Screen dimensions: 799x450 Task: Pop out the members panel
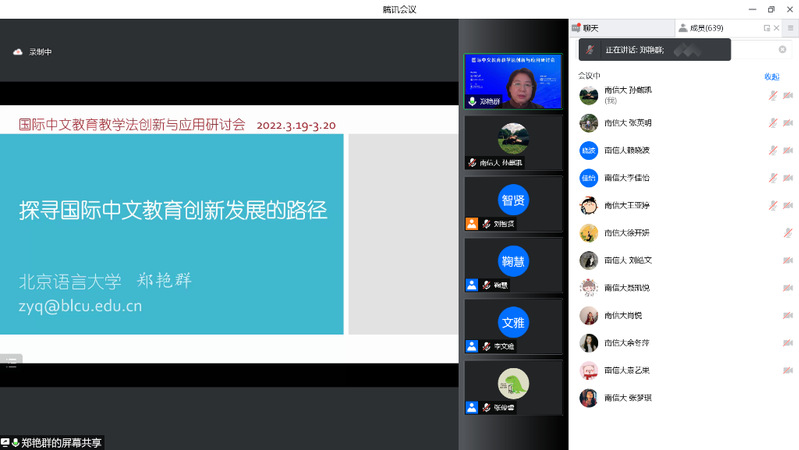[767, 28]
